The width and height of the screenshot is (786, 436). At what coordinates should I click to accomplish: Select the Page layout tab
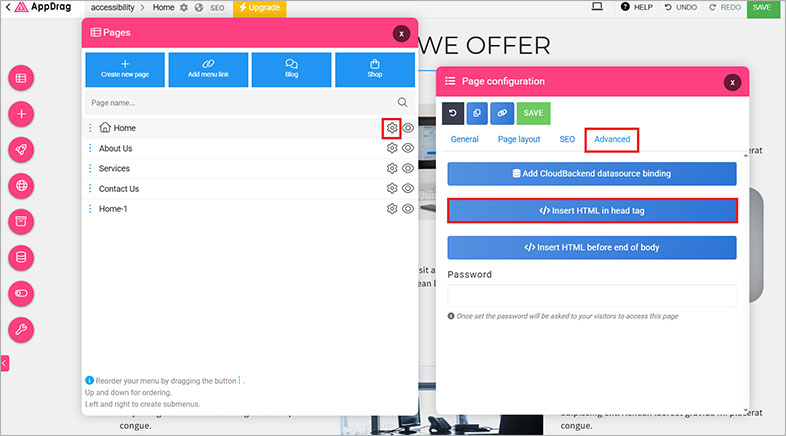pos(519,139)
